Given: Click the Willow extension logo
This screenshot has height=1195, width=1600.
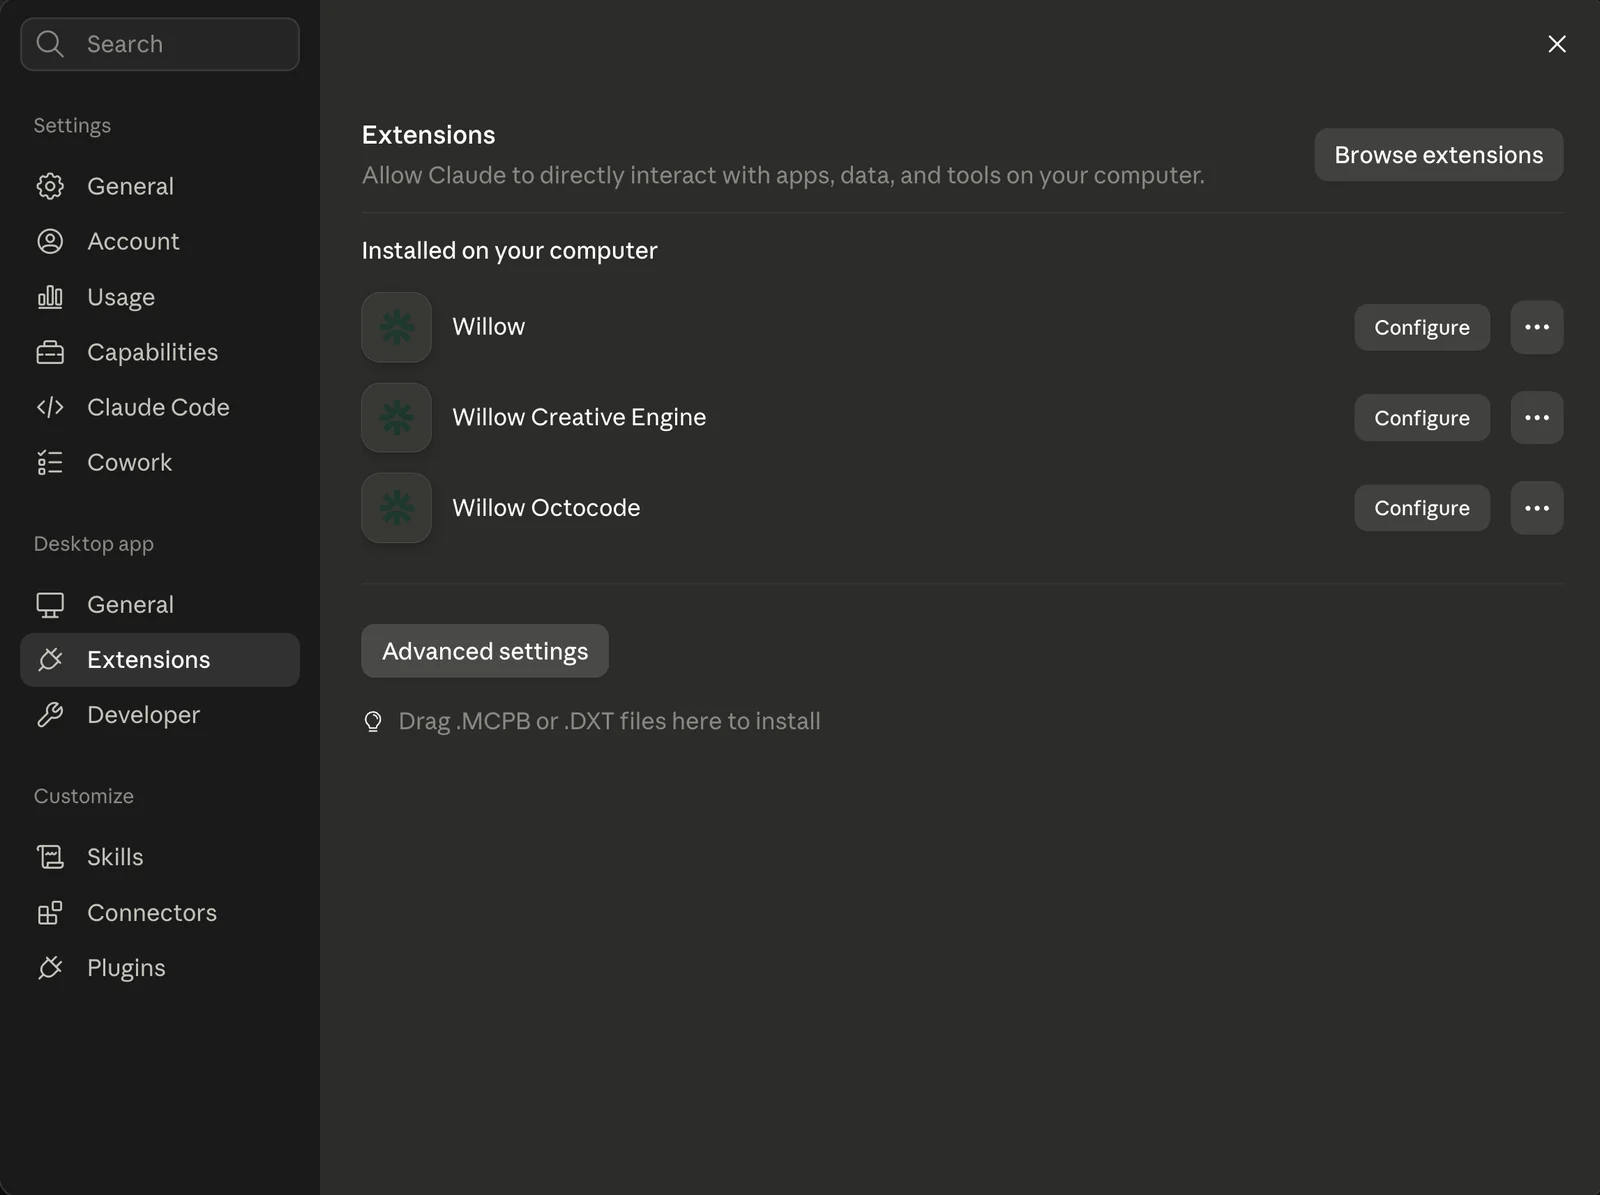Looking at the screenshot, I should [x=397, y=327].
